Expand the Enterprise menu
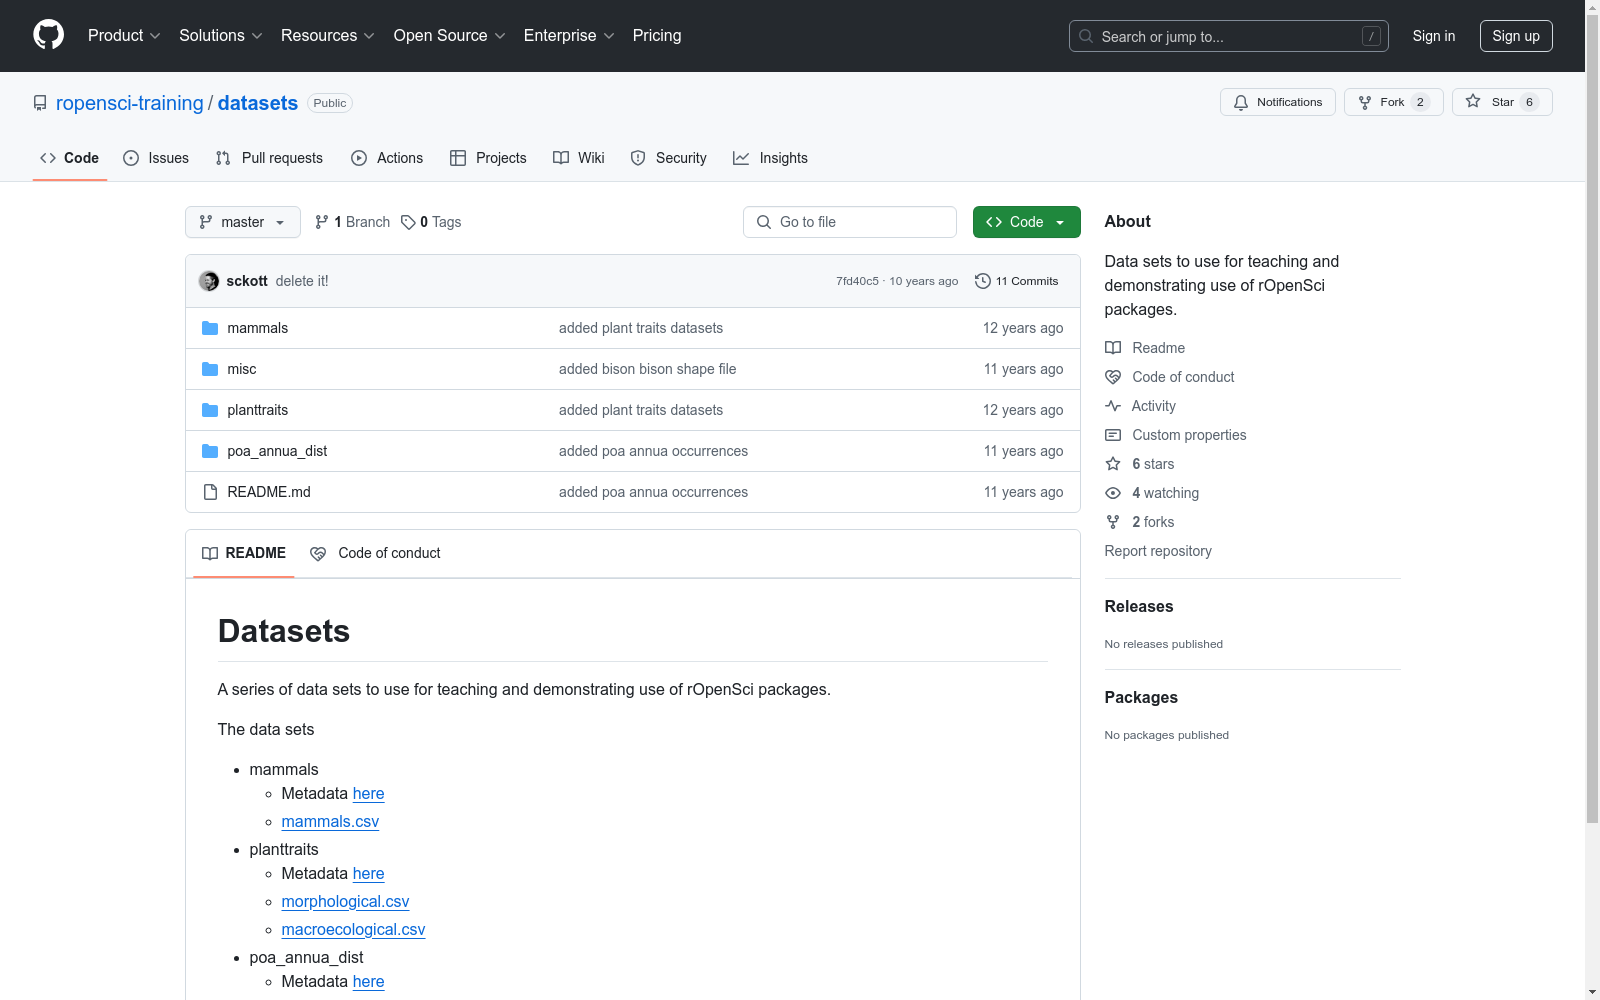 [569, 35]
